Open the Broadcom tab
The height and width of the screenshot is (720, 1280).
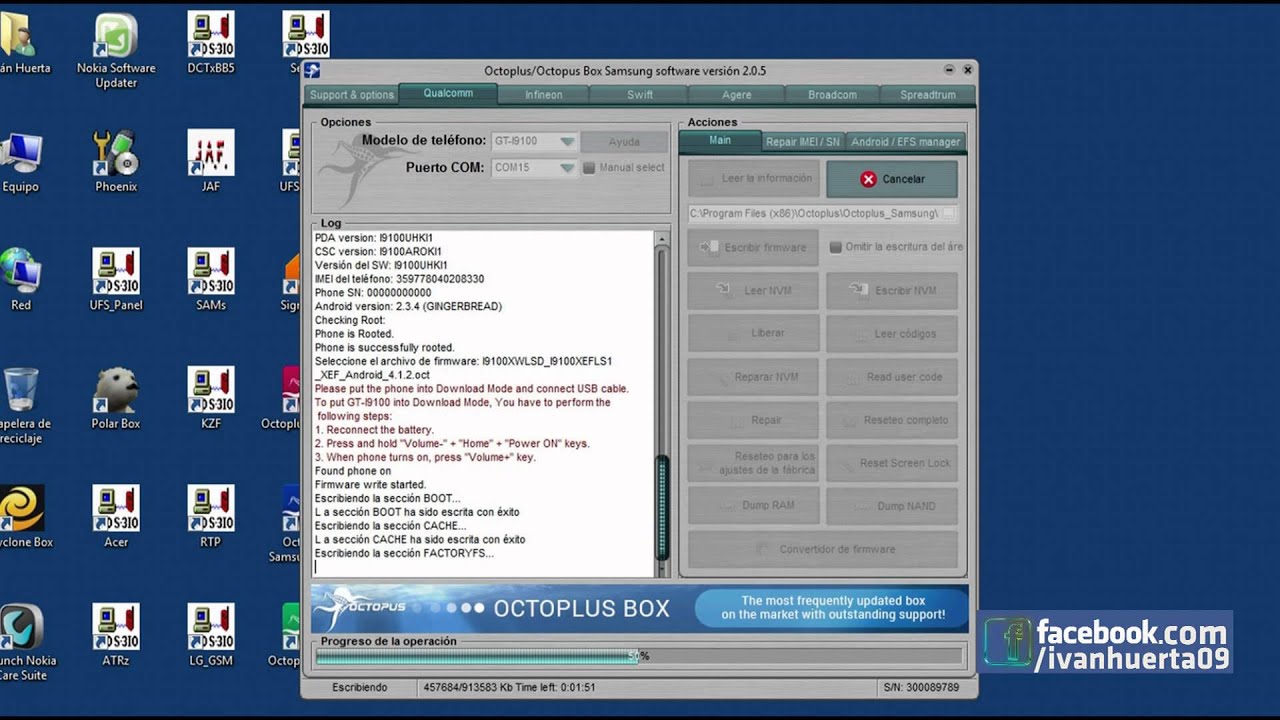coord(833,95)
